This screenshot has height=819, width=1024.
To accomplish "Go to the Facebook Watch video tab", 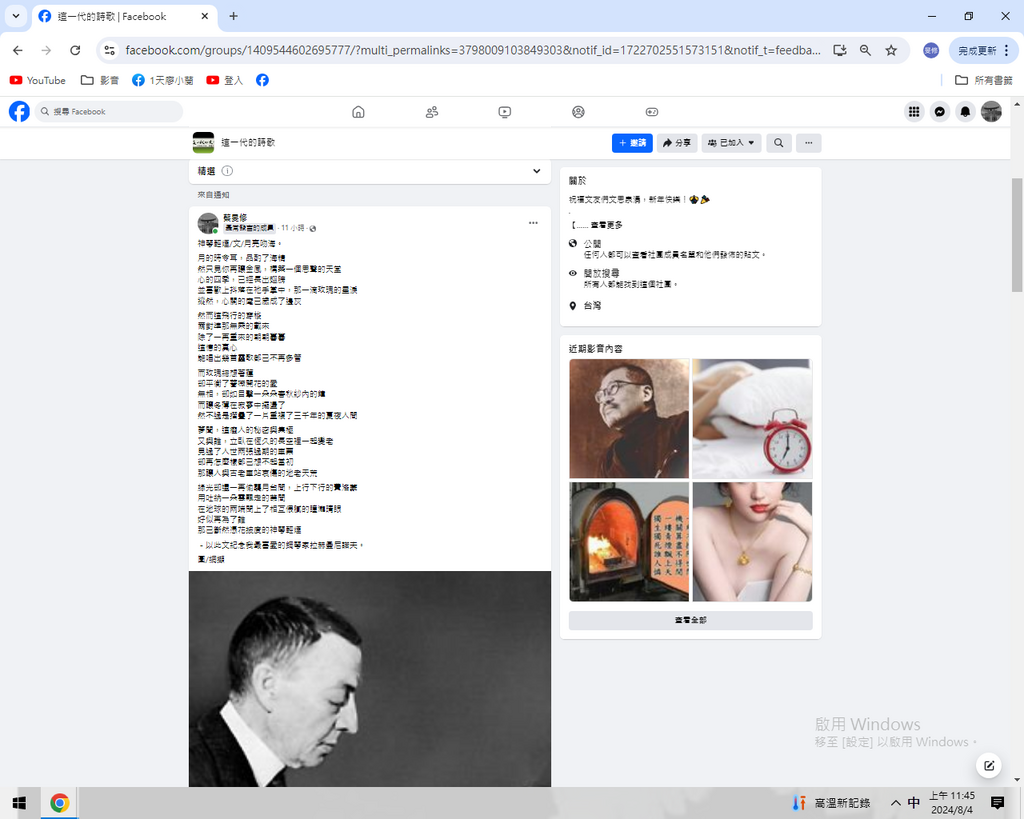I will 505,112.
